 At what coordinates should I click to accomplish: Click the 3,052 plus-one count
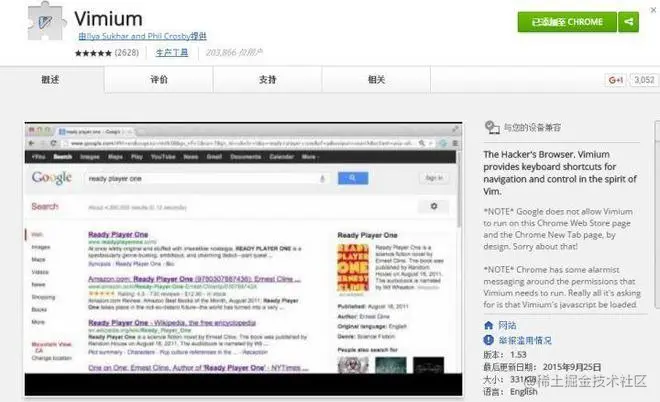tap(644, 80)
